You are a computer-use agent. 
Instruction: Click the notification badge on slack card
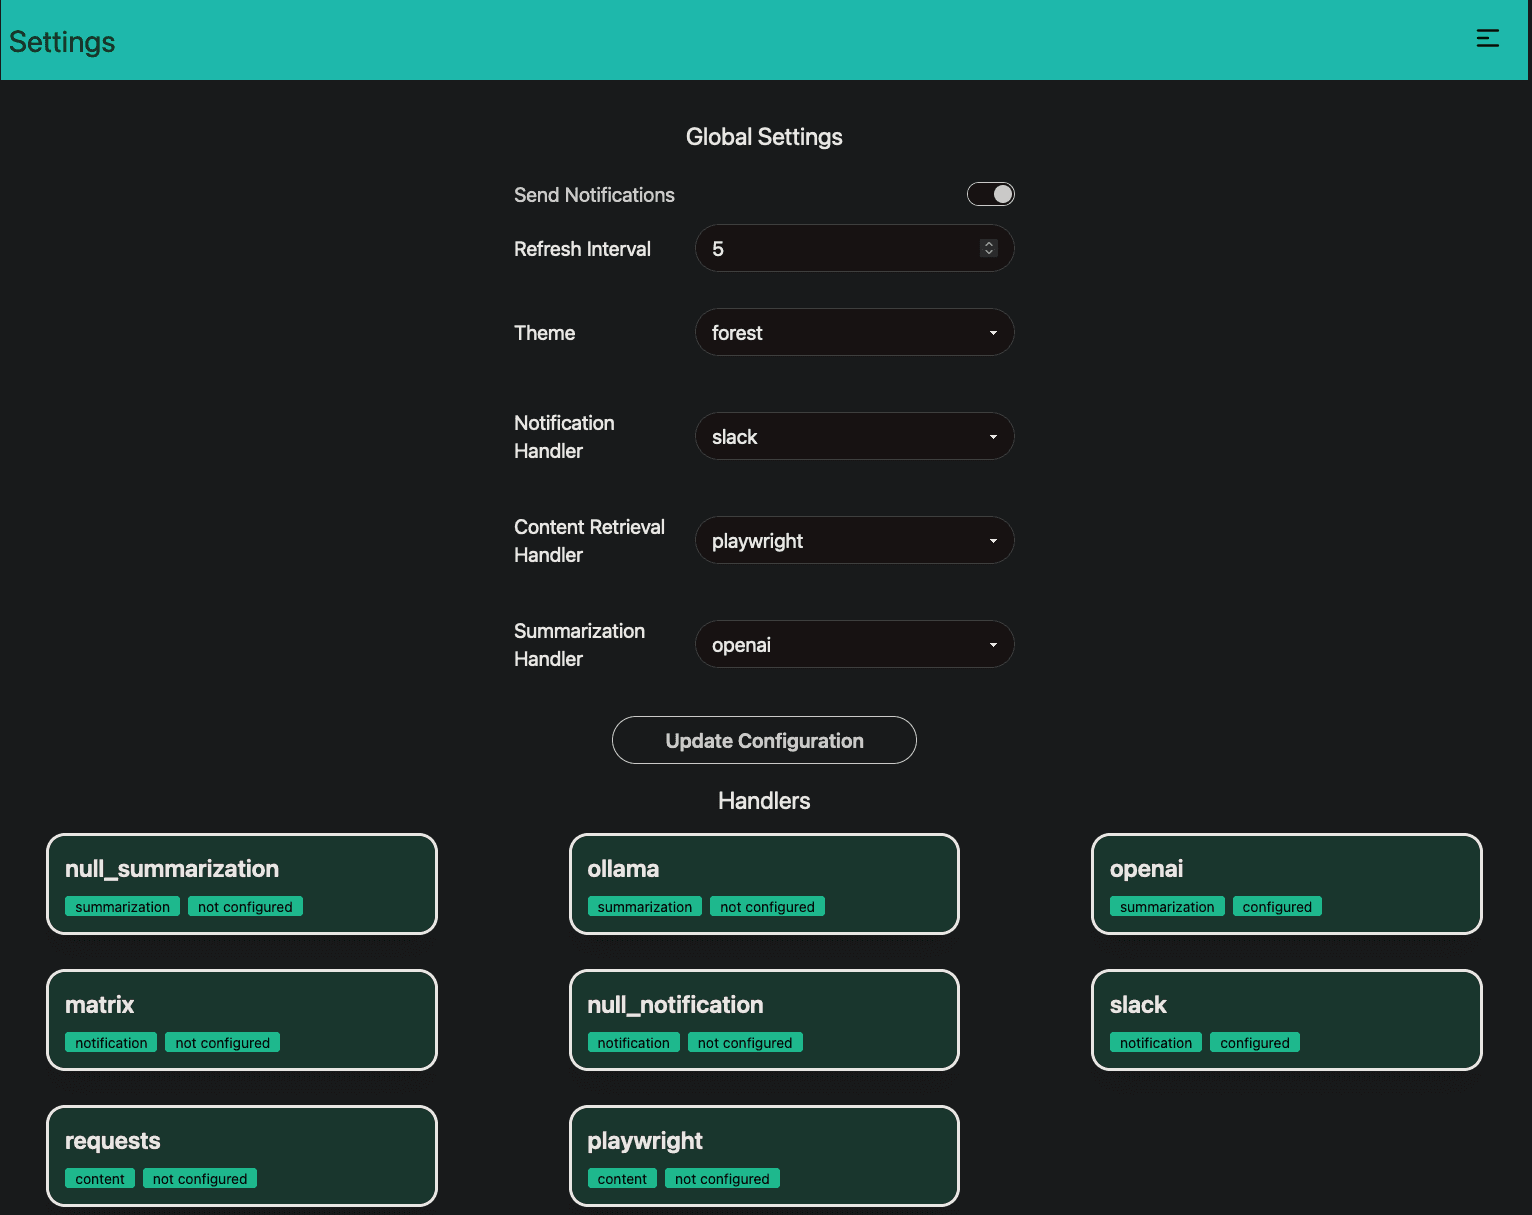point(1155,1043)
